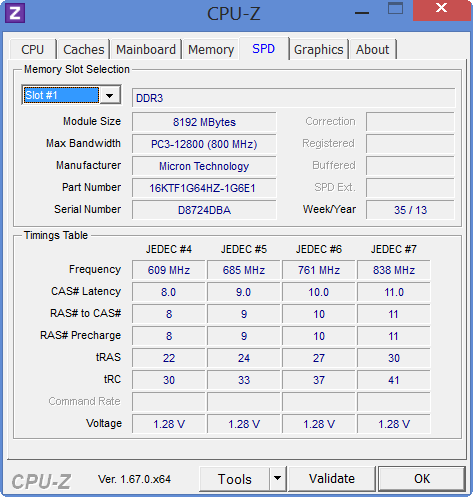Go to the Mainboard tab
473x497 pixels.
tap(146, 50)
